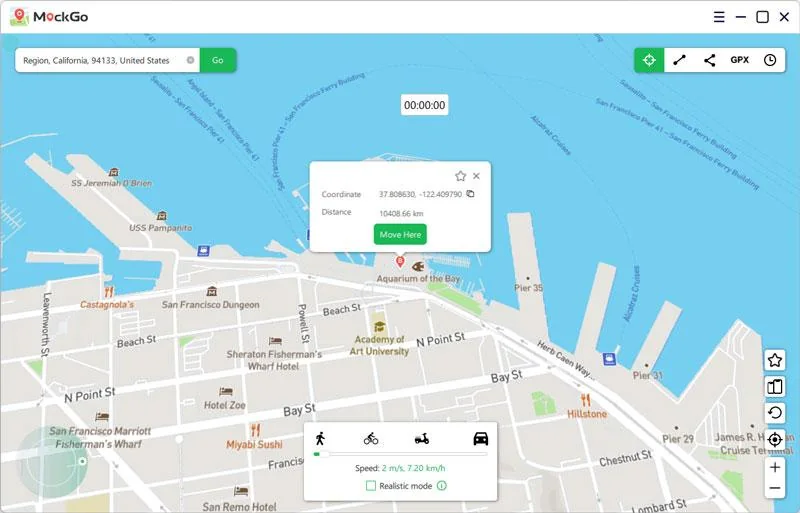Click the address search input field
This screenshot has width=800, height=513.
coord(102,60)
